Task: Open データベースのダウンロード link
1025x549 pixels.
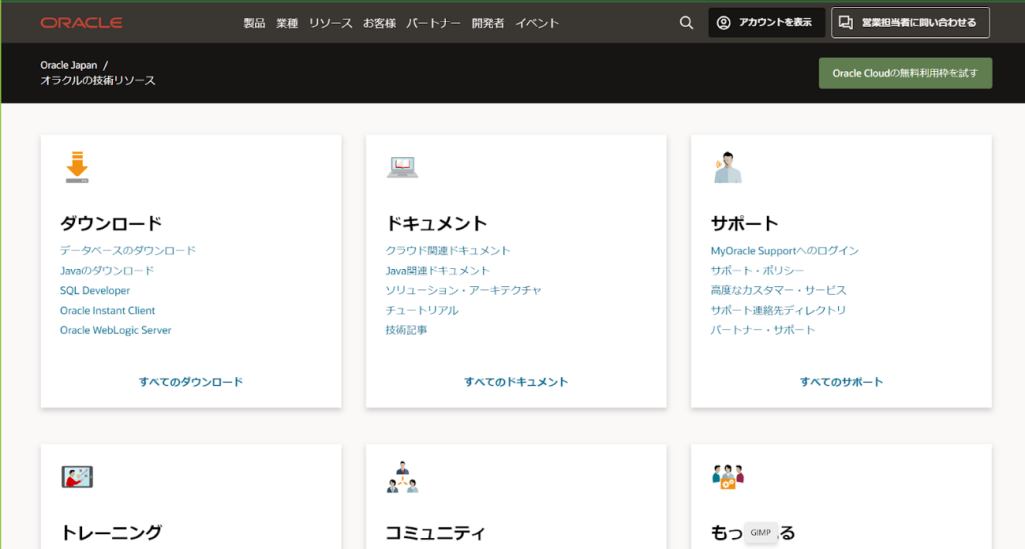Action: click(x=128, y=250)
